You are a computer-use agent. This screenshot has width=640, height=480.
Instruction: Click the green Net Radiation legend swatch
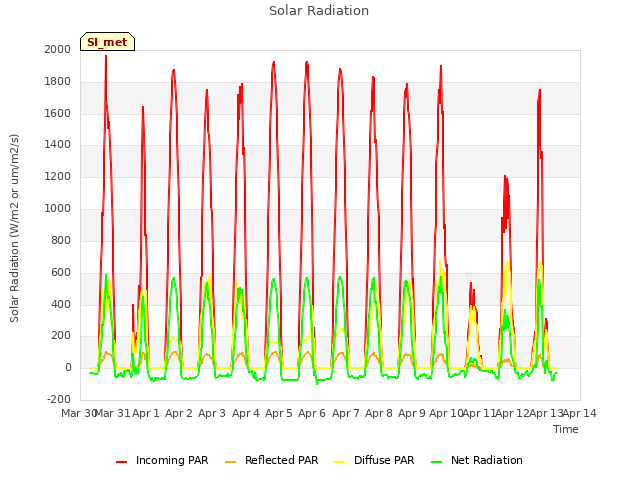[437, 462]
